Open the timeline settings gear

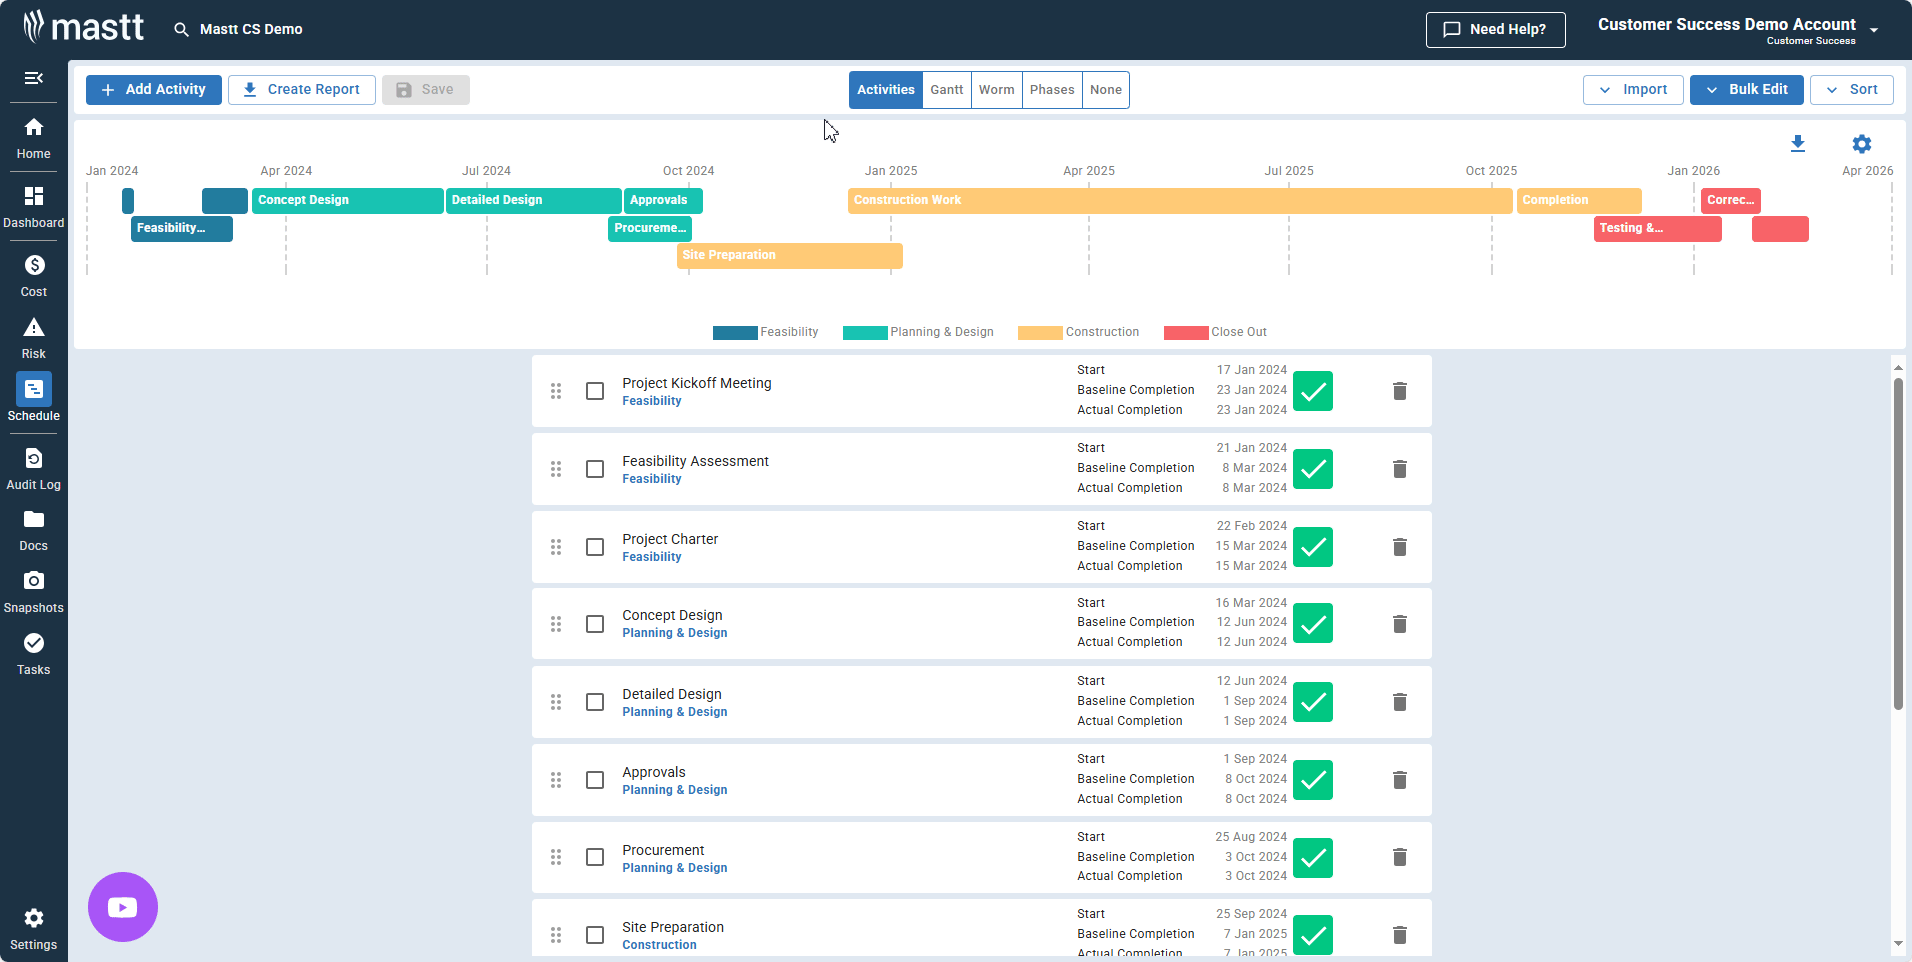coord(1862,144)
